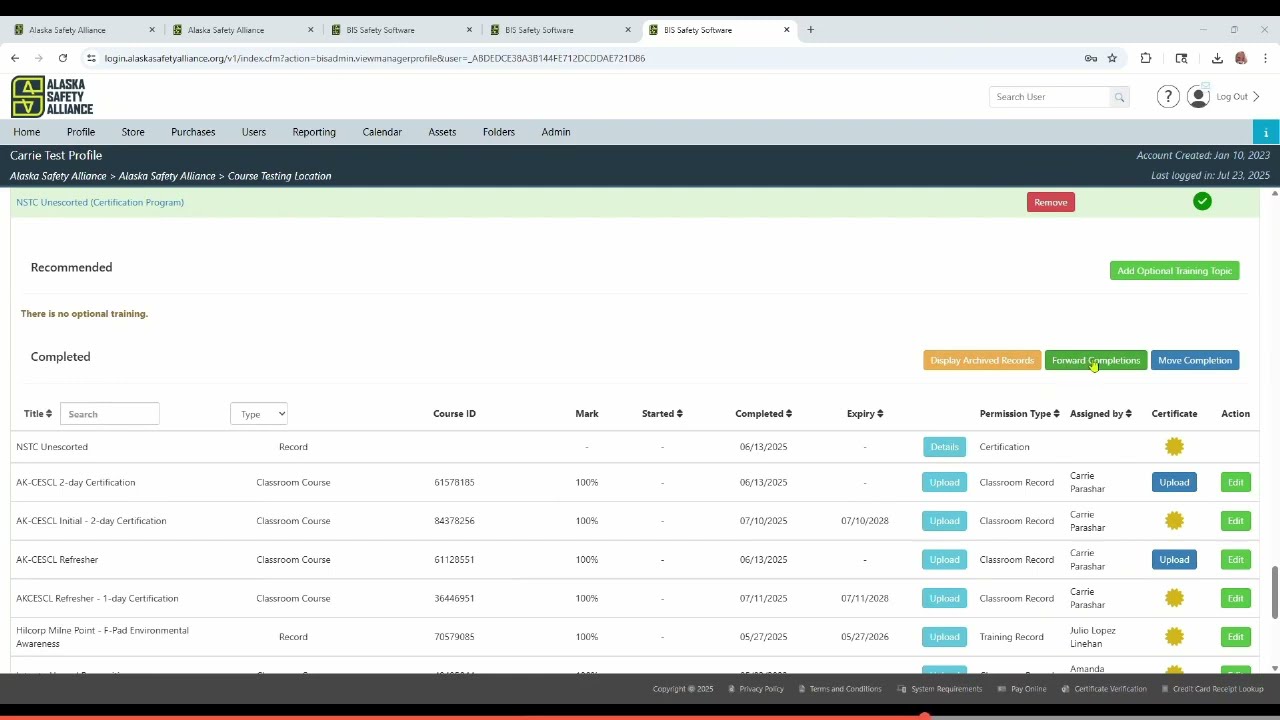Click Course ID 84378256 cell
Screen dimensions: 1280x720
point(454,521)
